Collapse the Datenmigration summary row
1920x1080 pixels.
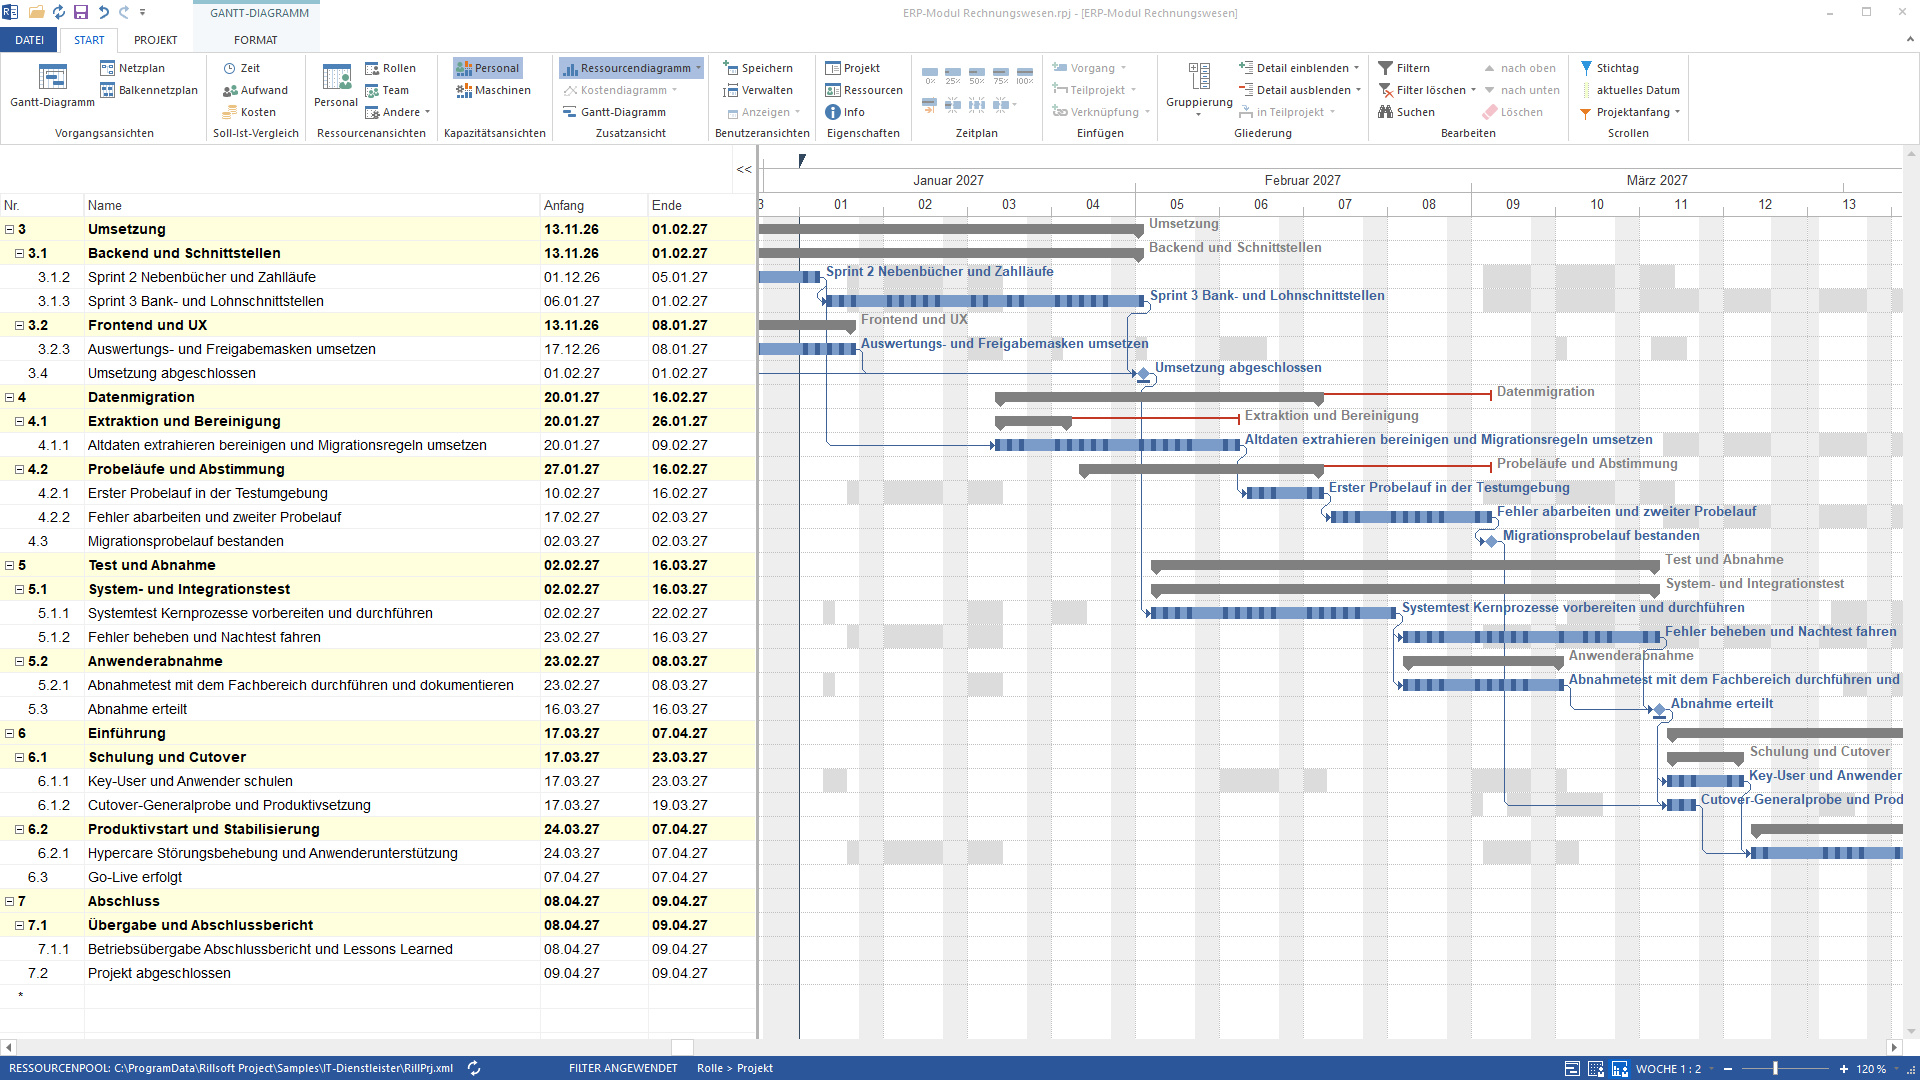point(9,397)
